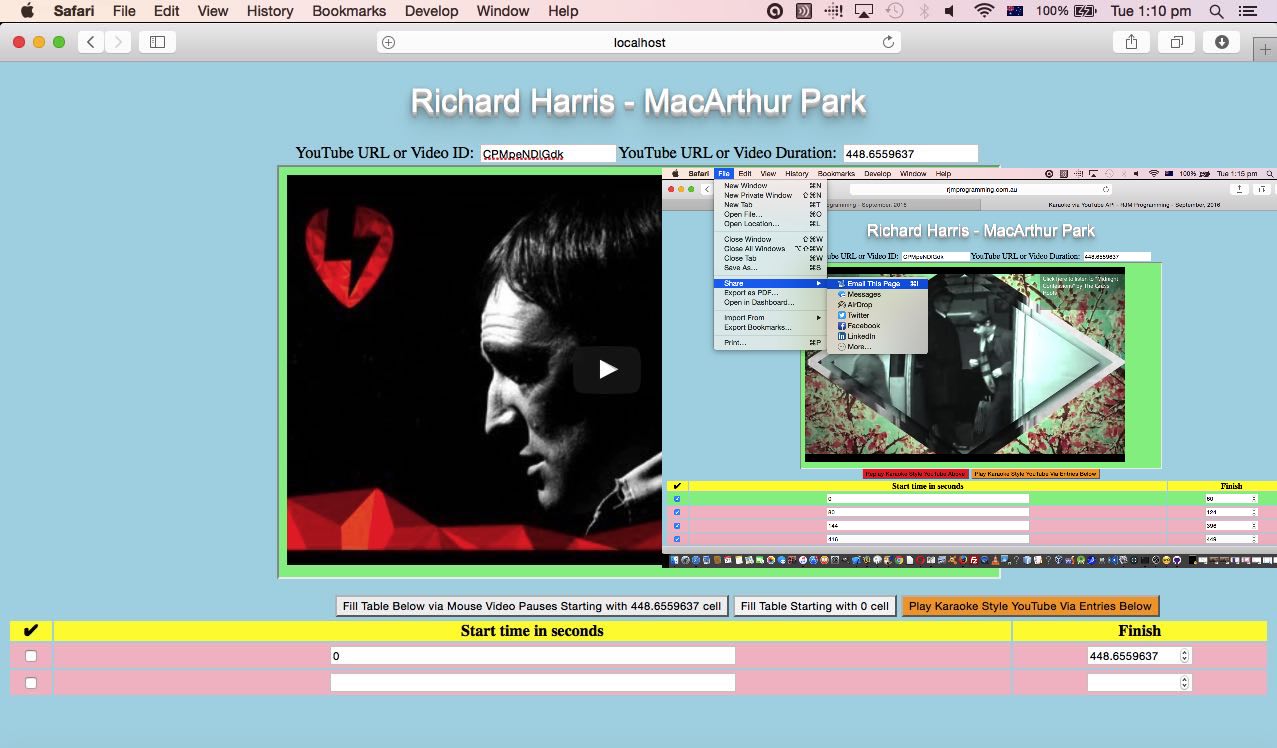This screenshot has width=1277, height=748.
Task: Show all open tabs overview
Action: [1177, 42]
